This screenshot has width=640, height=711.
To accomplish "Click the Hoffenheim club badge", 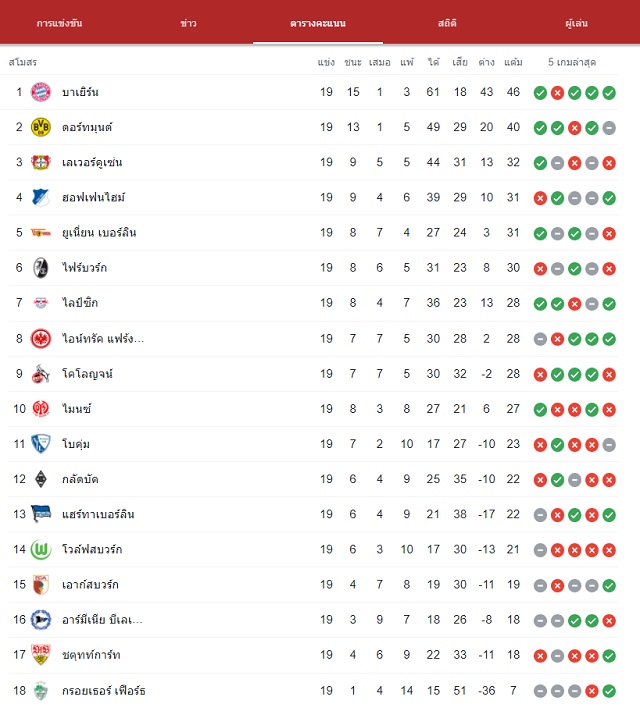I will 40,197.
